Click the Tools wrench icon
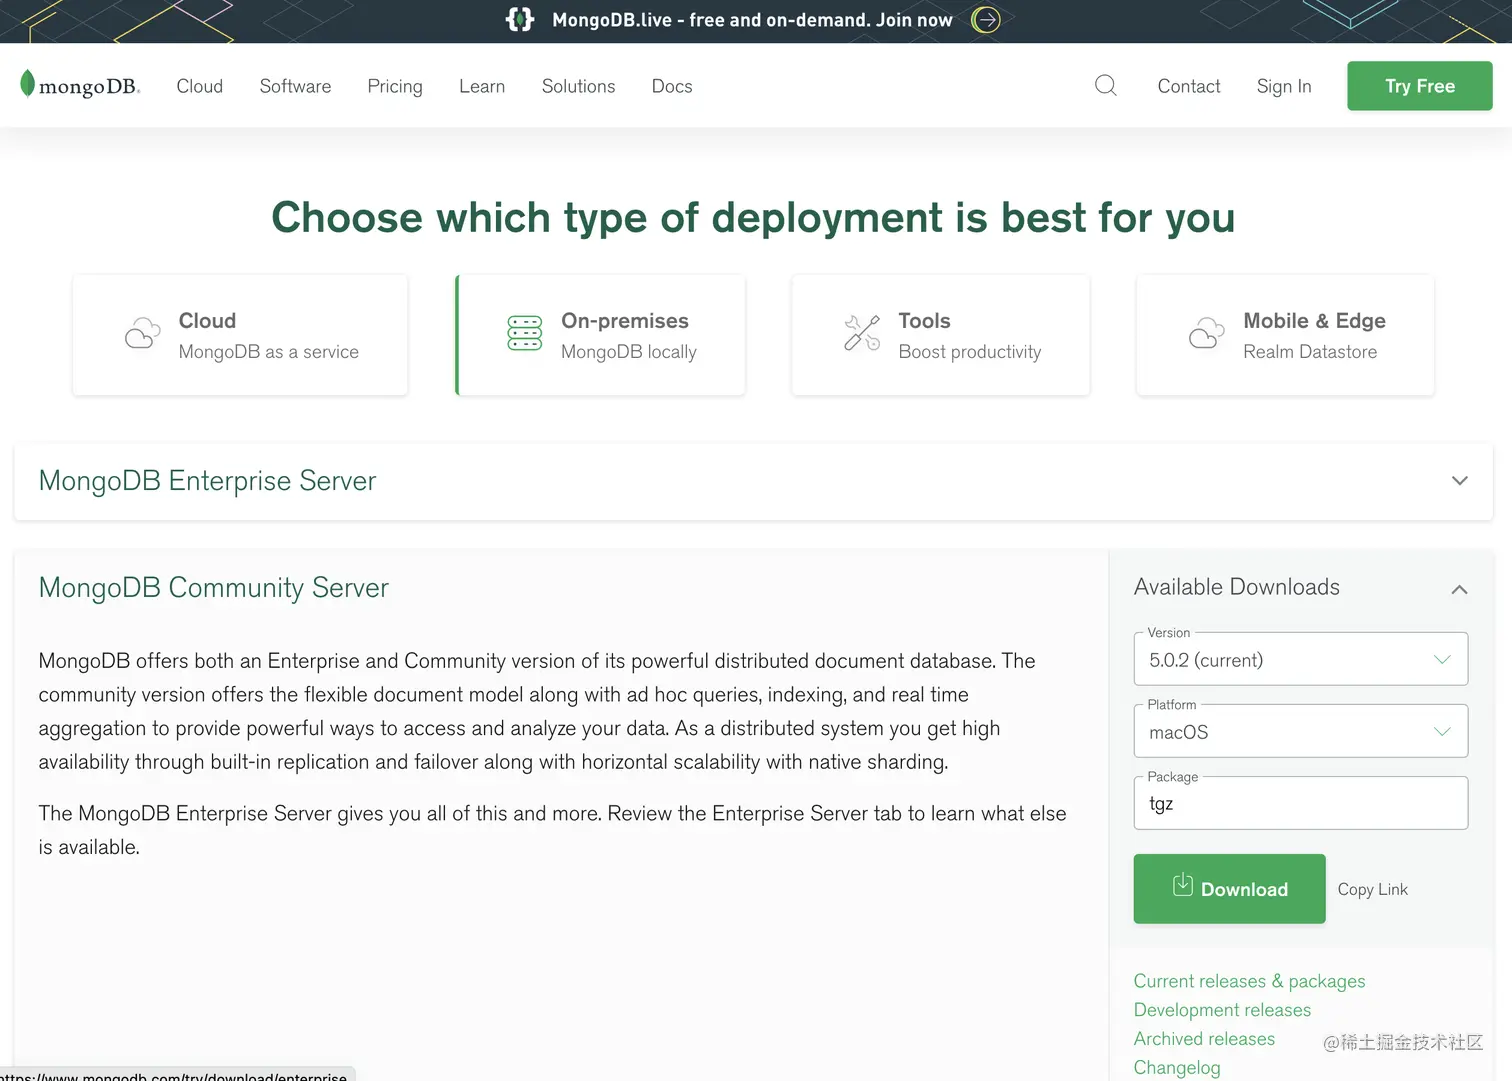Viewport: 1512px width, 1081px height. [x=862, y=333]
